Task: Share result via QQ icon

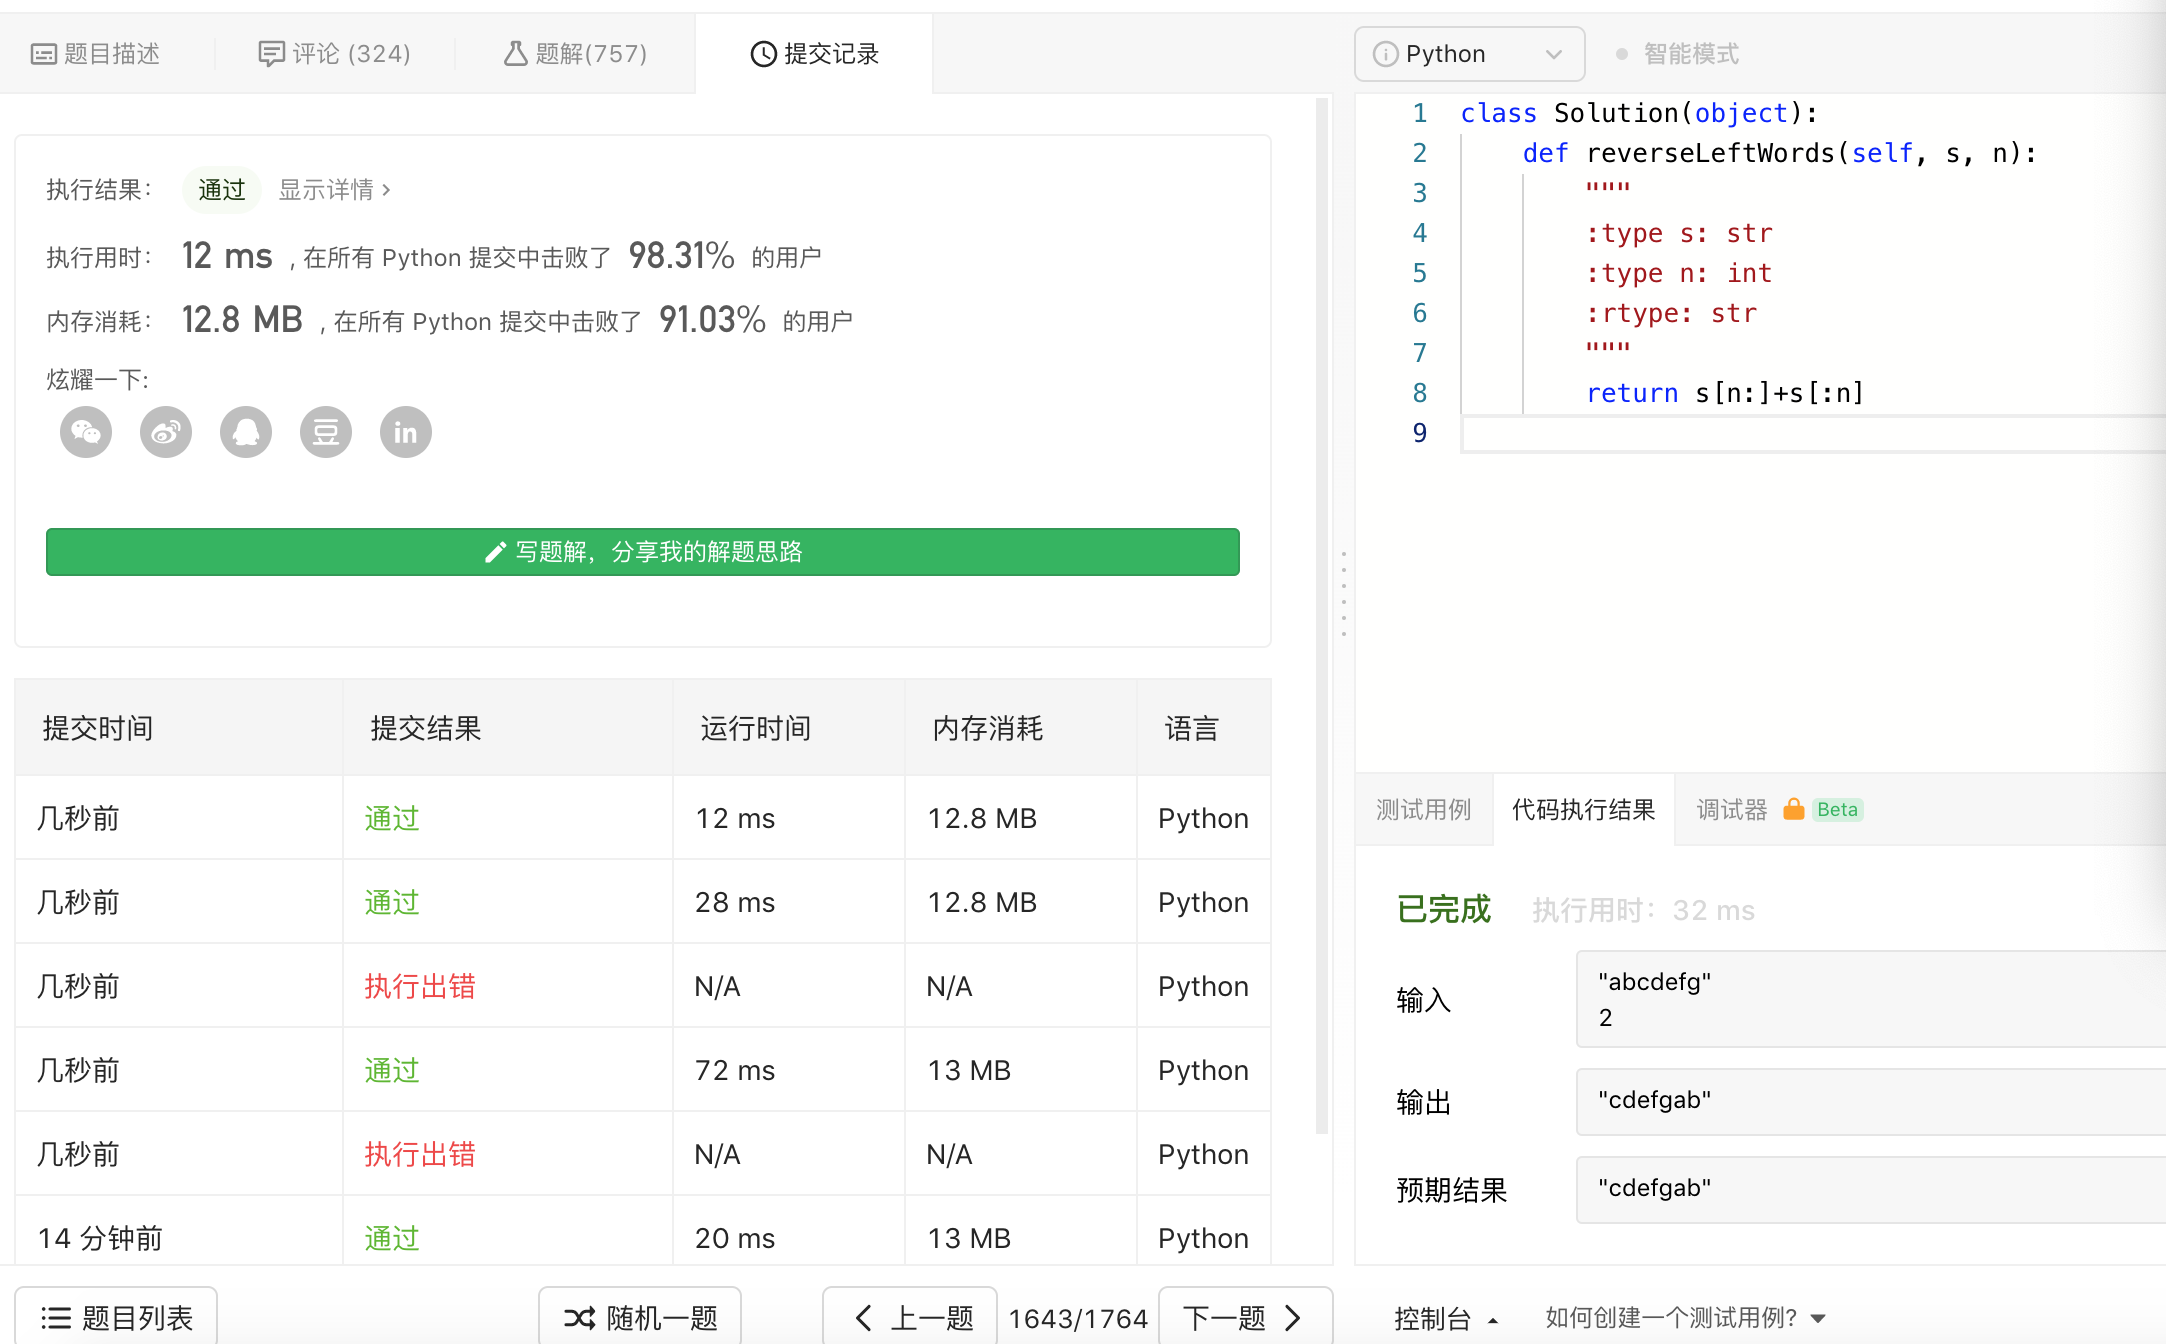Action: (246, 432)
